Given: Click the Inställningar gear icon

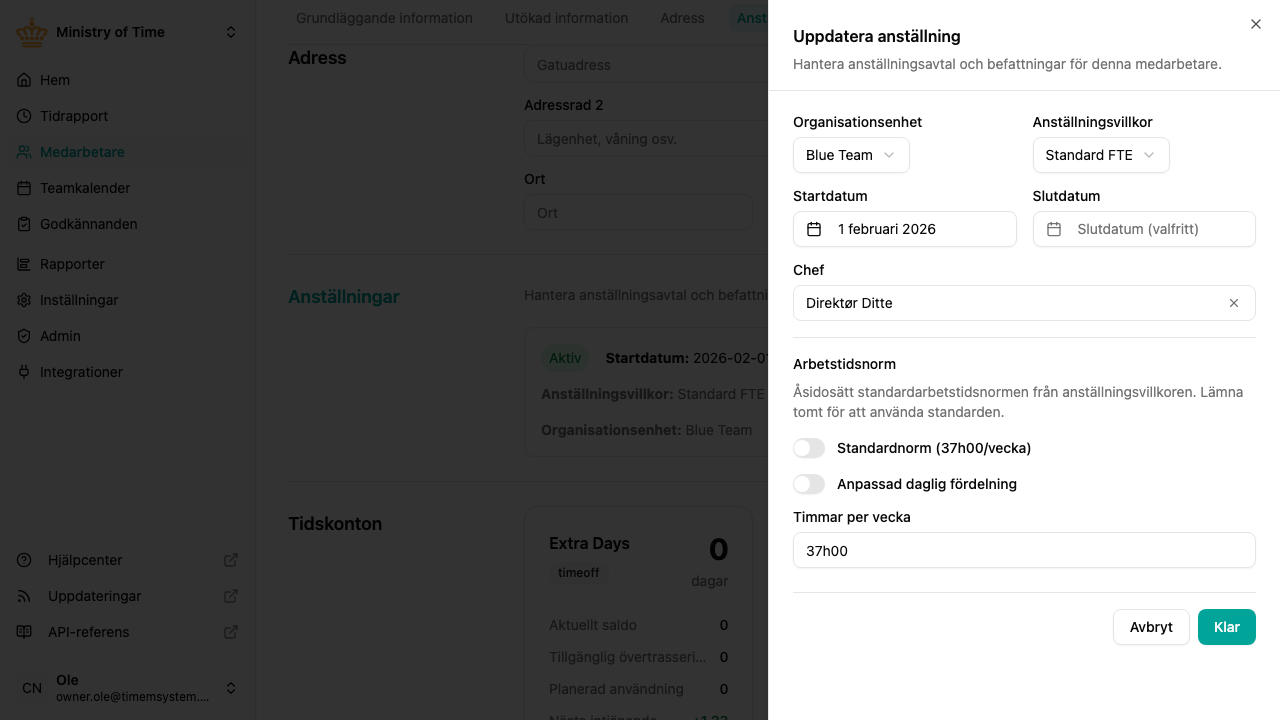Looking at the screenshot, I should (24, 300).
